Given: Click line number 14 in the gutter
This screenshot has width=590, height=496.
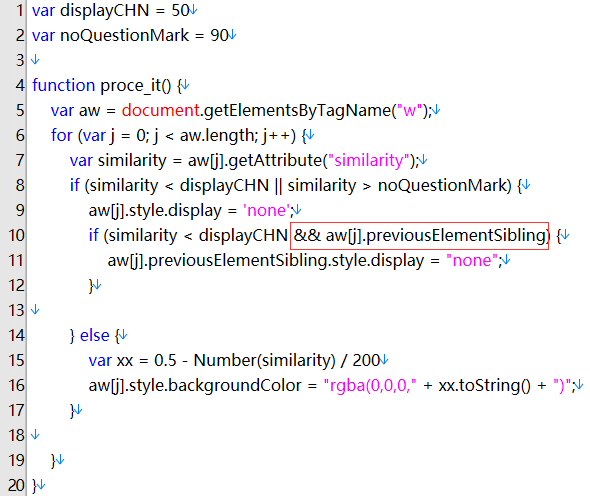Looking at the screenshot, I should (x=16, y=335).
